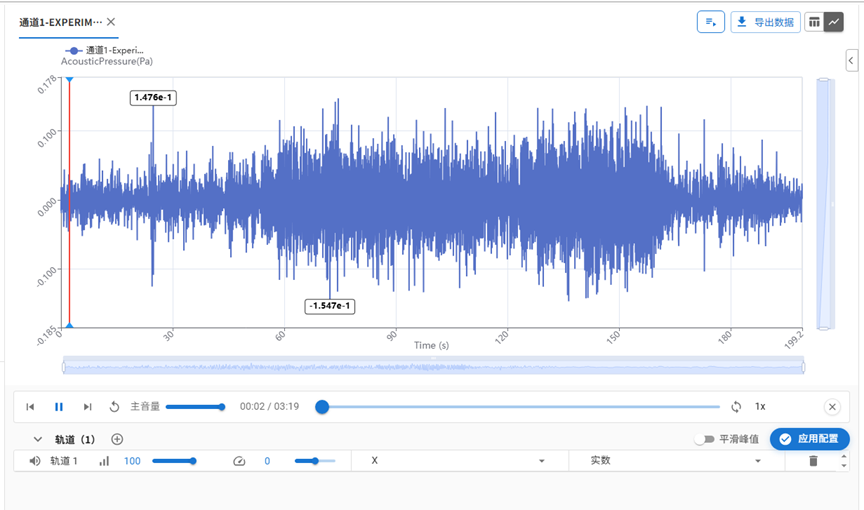Skip to the next track
The height and width of the screenshot is (510, 864).
click(x=88, y=407)
